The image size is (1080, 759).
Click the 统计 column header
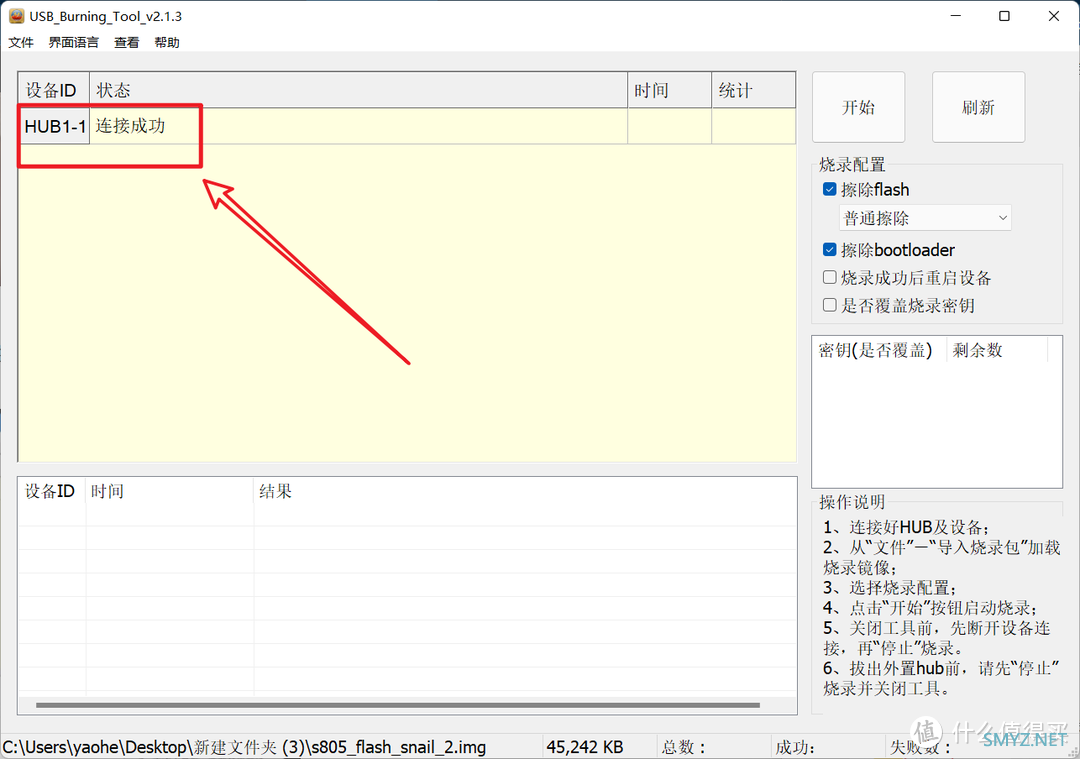(754, 90)
